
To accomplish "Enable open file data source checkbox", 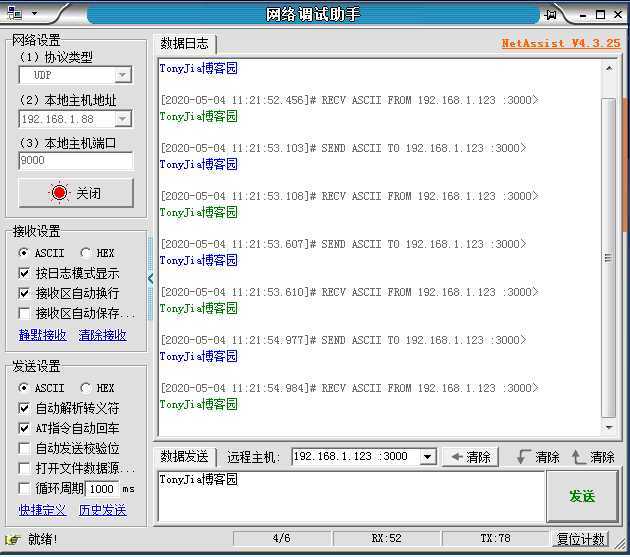I will pyautogui.click(x=24, y=468).
